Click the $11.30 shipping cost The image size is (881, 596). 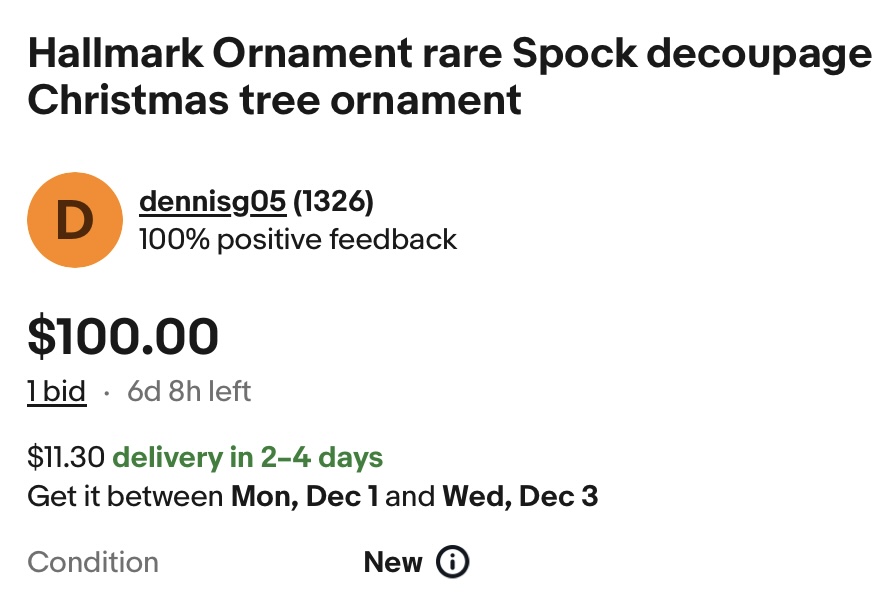pos(66,458)
